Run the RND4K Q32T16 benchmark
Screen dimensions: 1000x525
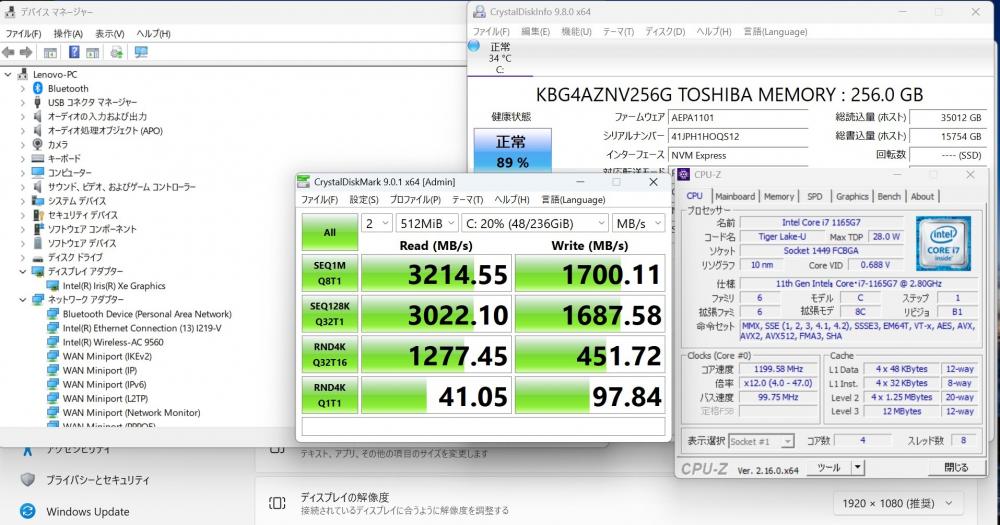(x=330, y=355)
